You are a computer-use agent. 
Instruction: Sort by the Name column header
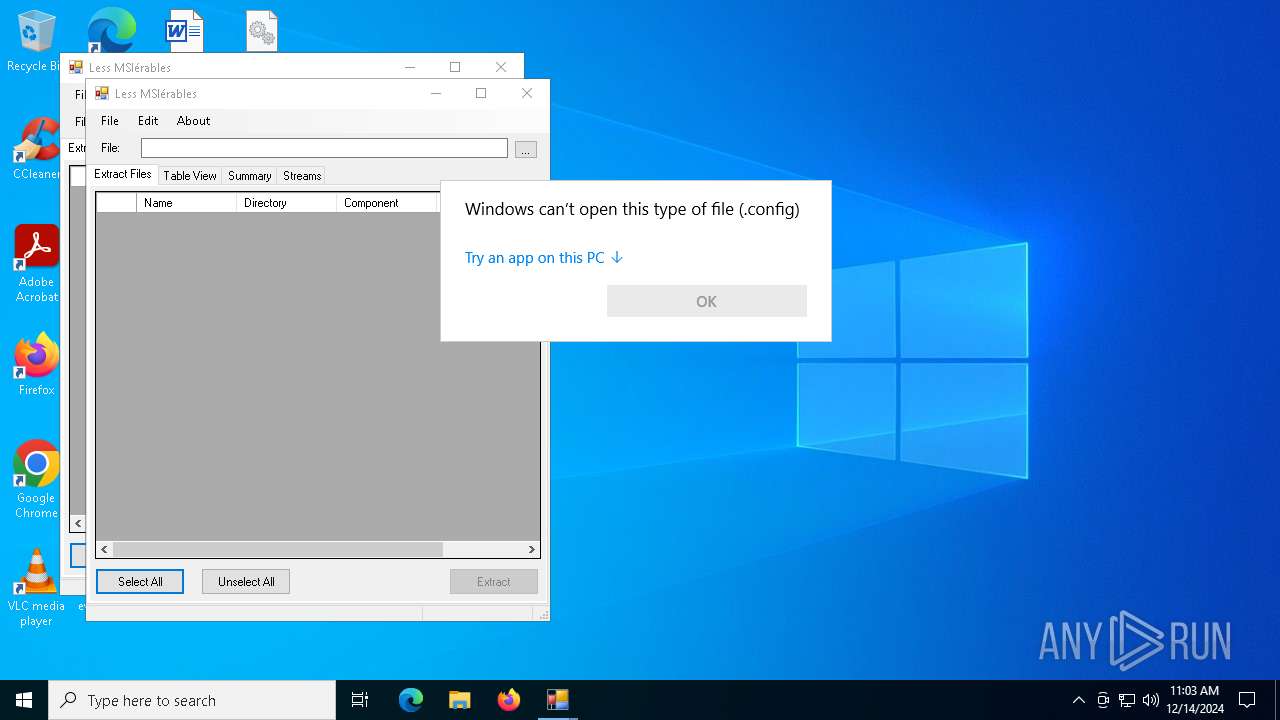click(x=186, y=202)
